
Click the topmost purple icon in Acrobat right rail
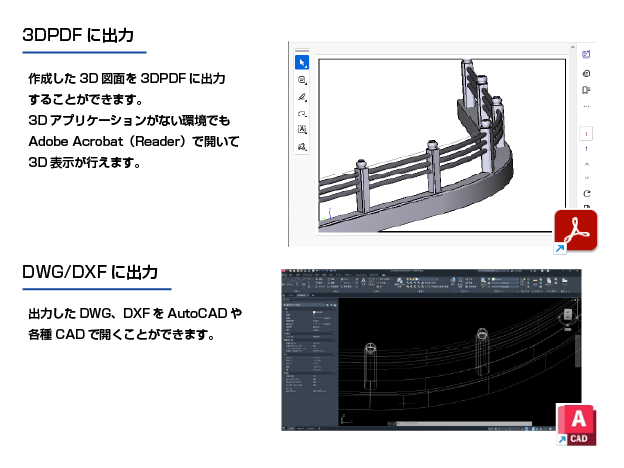586,55
